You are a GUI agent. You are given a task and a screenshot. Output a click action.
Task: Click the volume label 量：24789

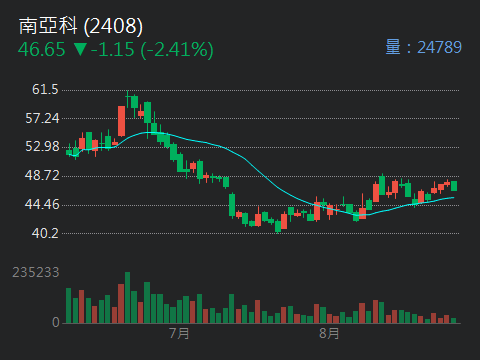(x=424, y=47)
